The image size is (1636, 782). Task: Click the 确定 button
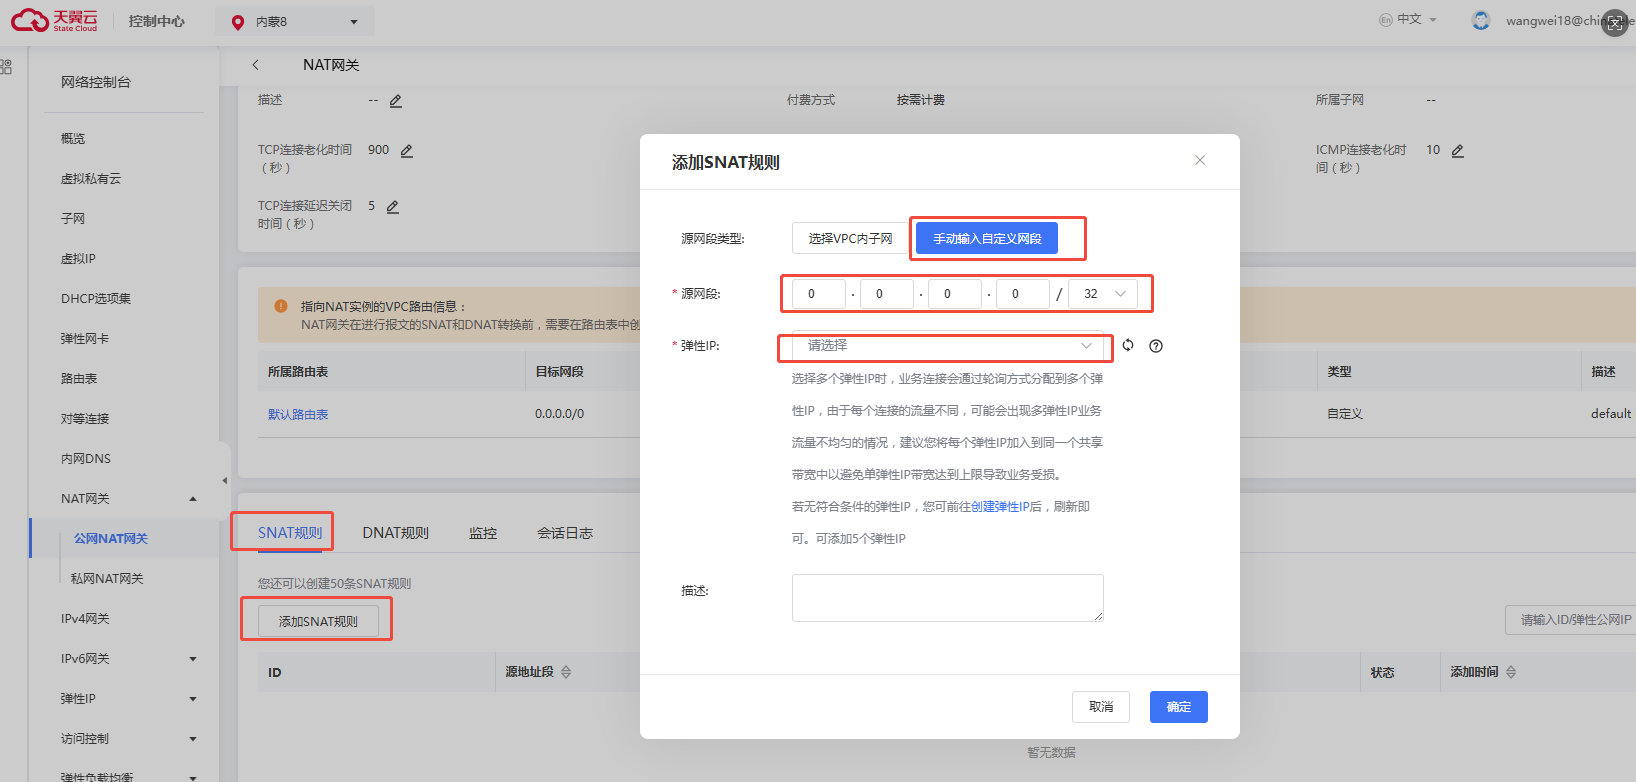pos(1178,707)
